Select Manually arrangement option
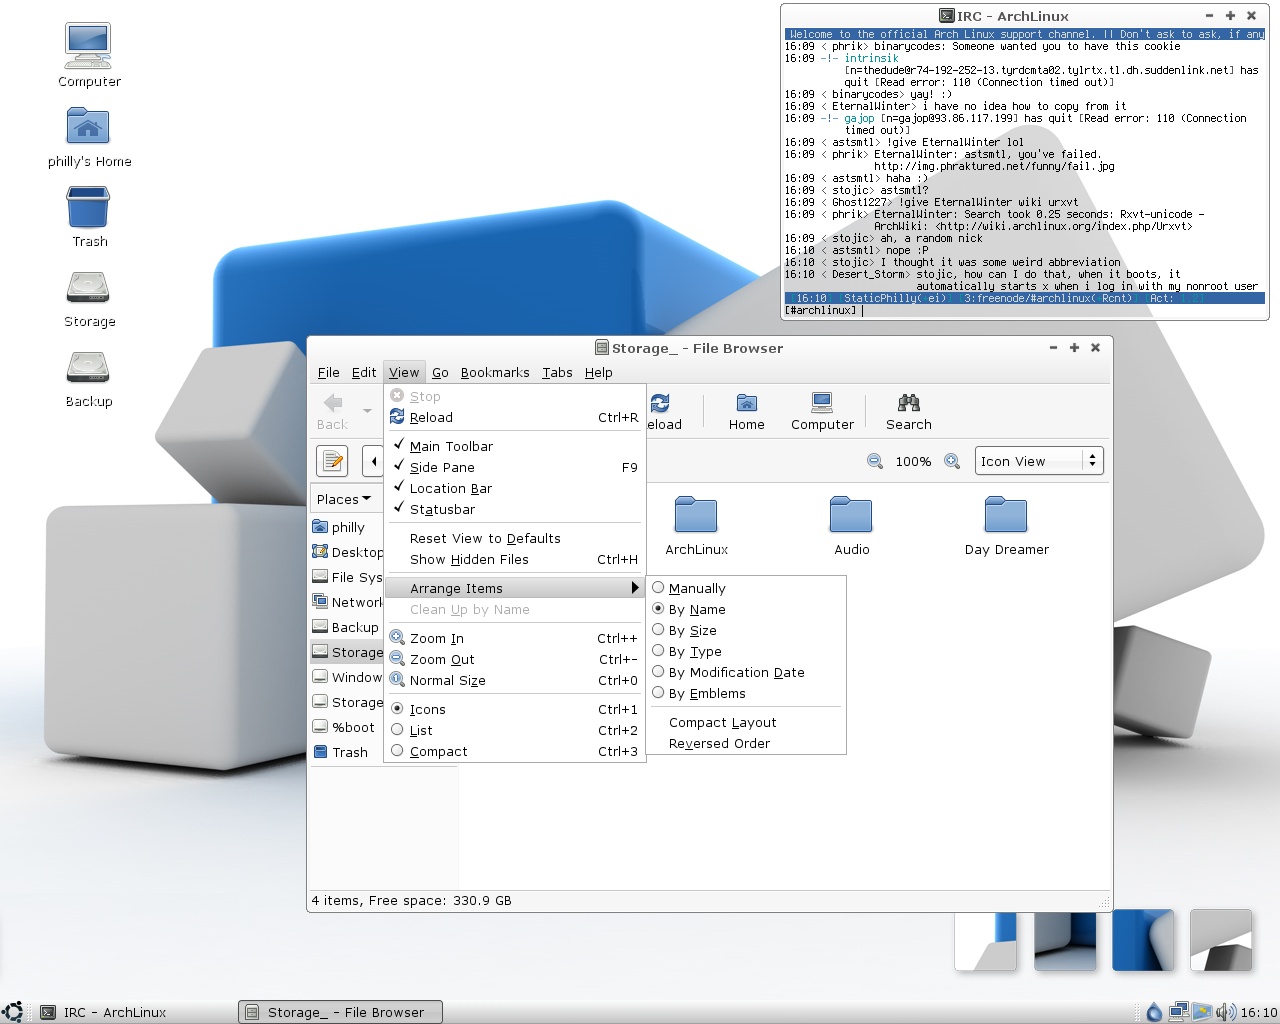This screenshot has height=1024, width=1280. coord(746,588)
